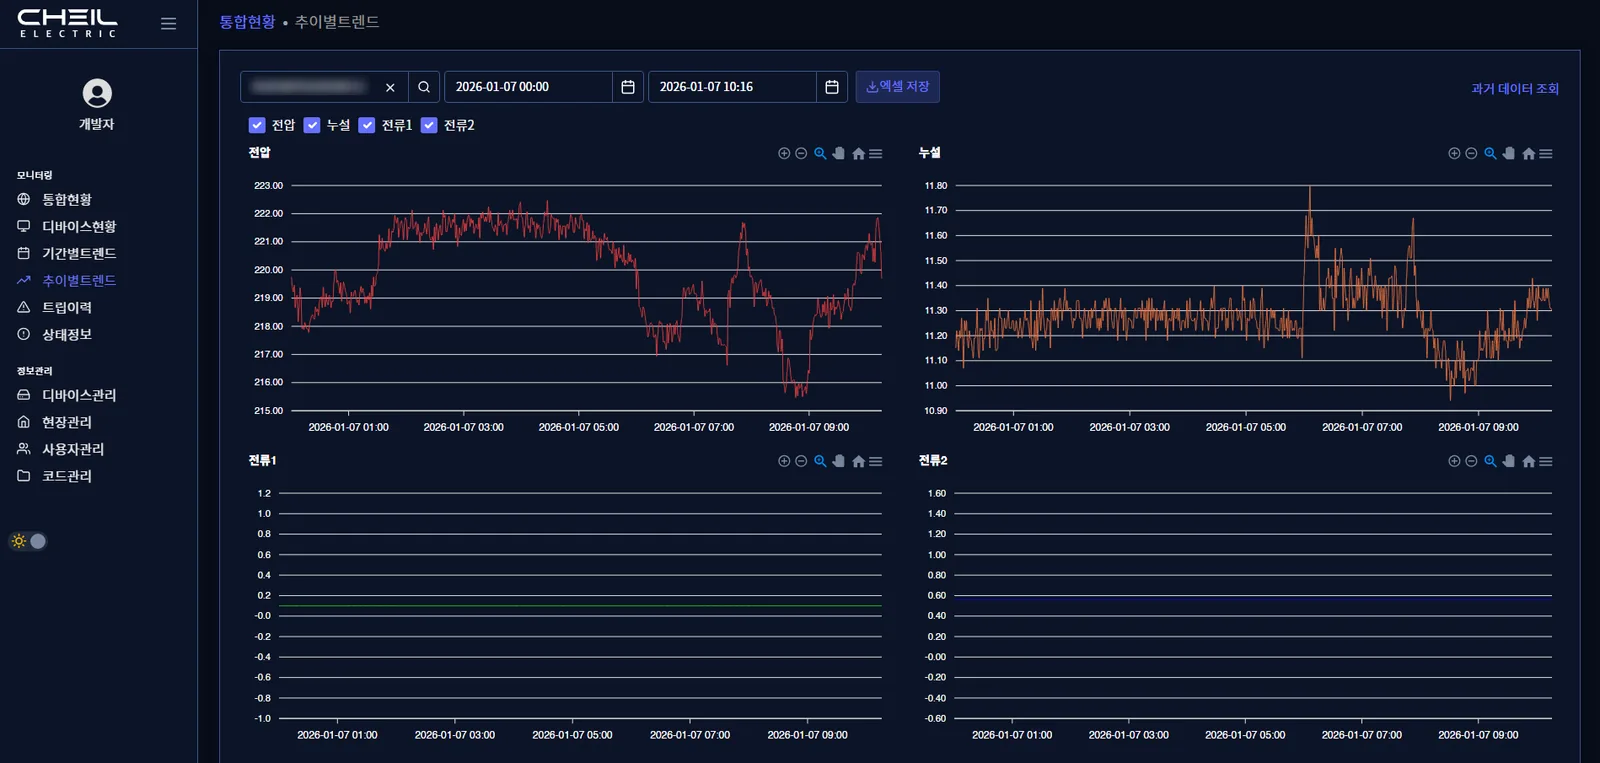Viewport: 1600px width, 763px height.
Task: Zoom out on the 누설 chart
Action: coord(1471,153)
